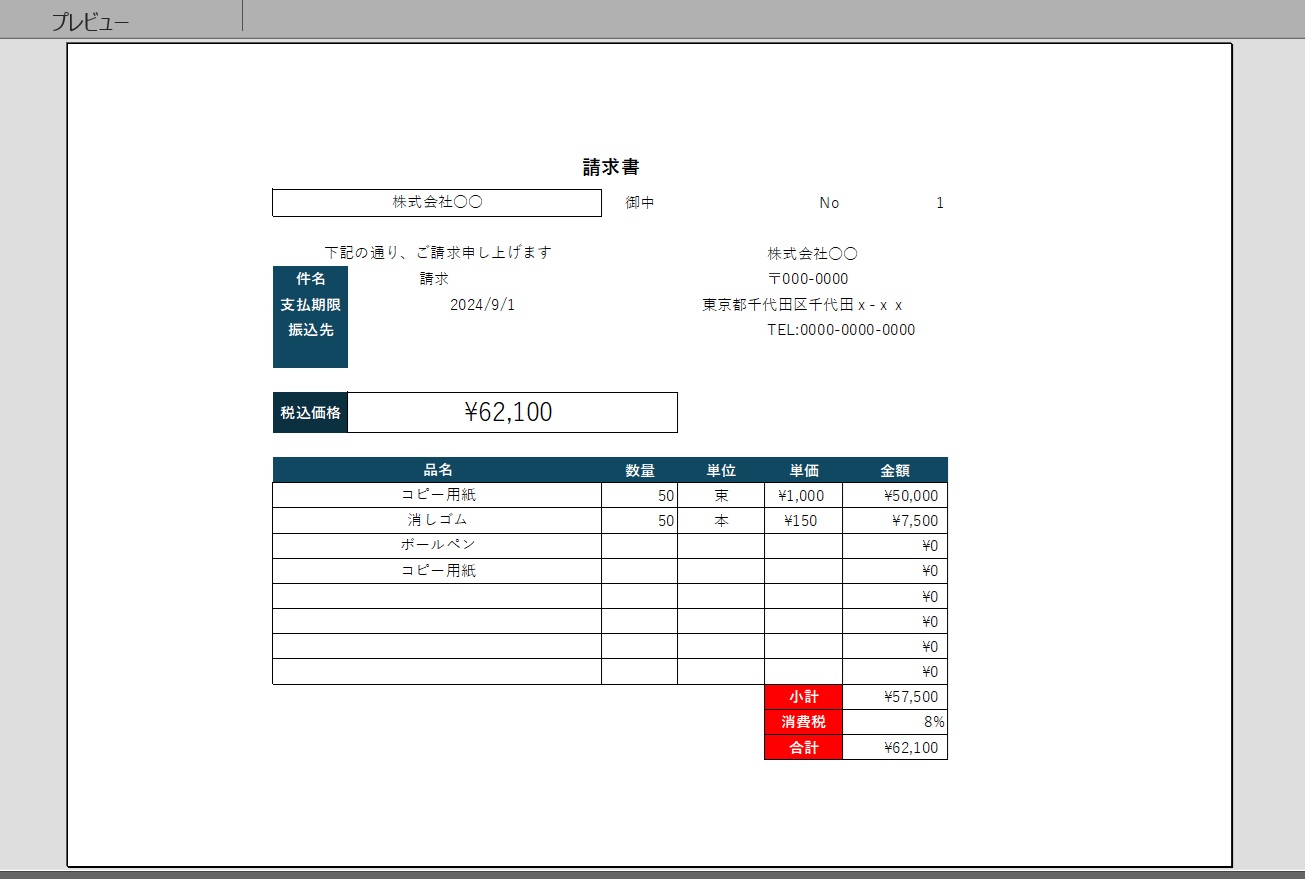Image resolution: width=1305 pixels, height=879 pixels.
Task: Select the payment date 2024/9/1
Action: pos(482,305)
